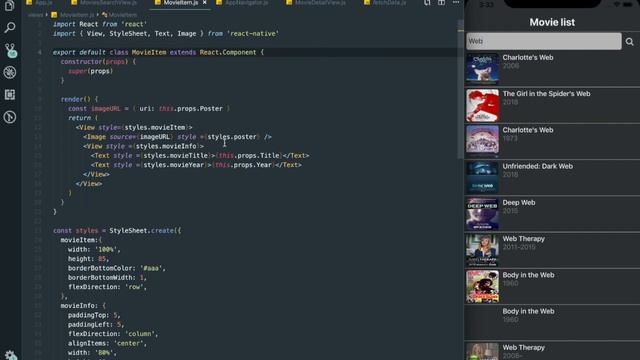Viewport: 640px width, 360px height.
Task: Open the Manage settings gear
Action: 10,355
